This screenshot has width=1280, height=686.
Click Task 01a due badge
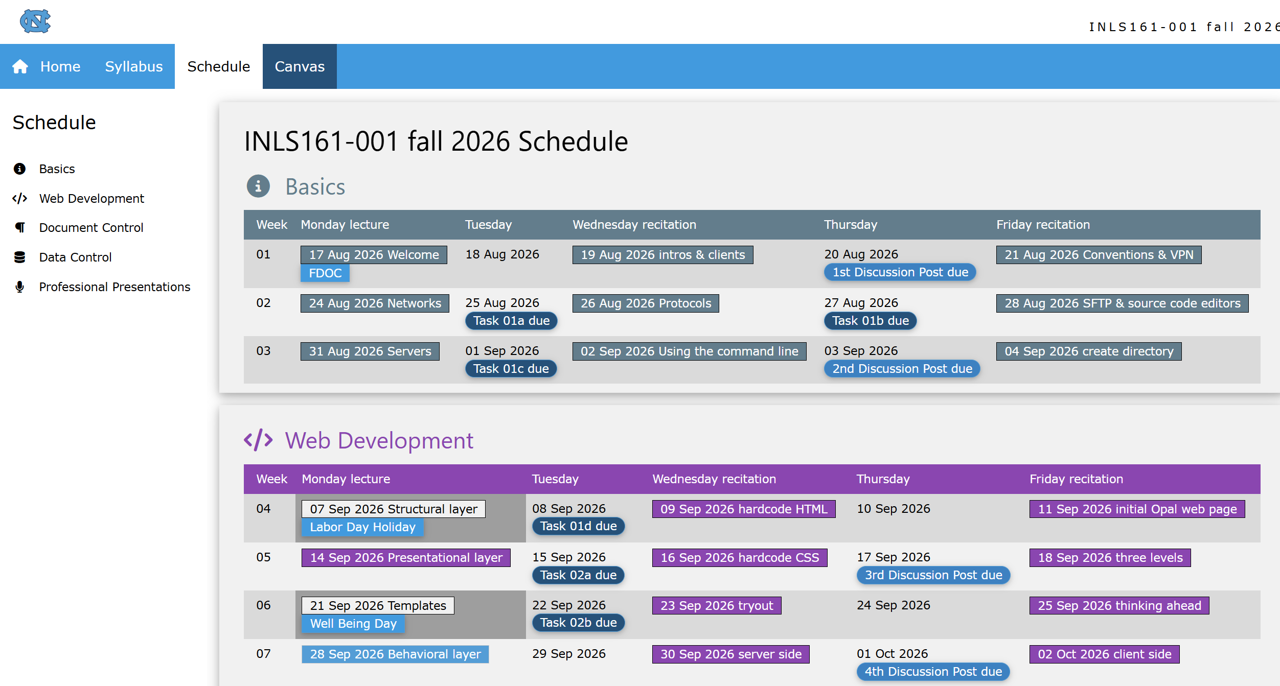[511, 321]
